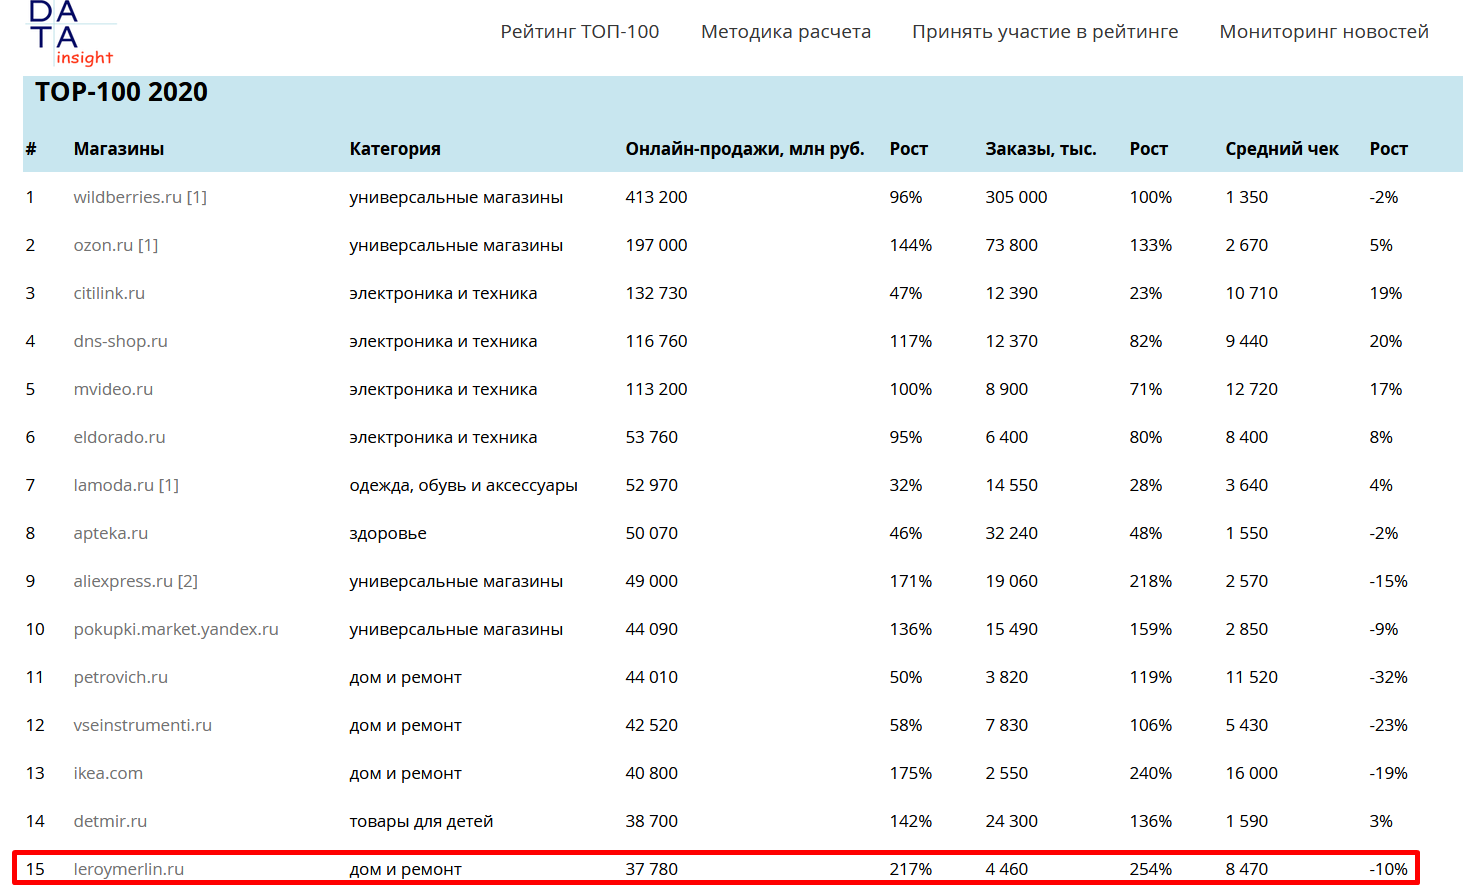Follow the dns-shop.ru link

(x=120, y=341)
